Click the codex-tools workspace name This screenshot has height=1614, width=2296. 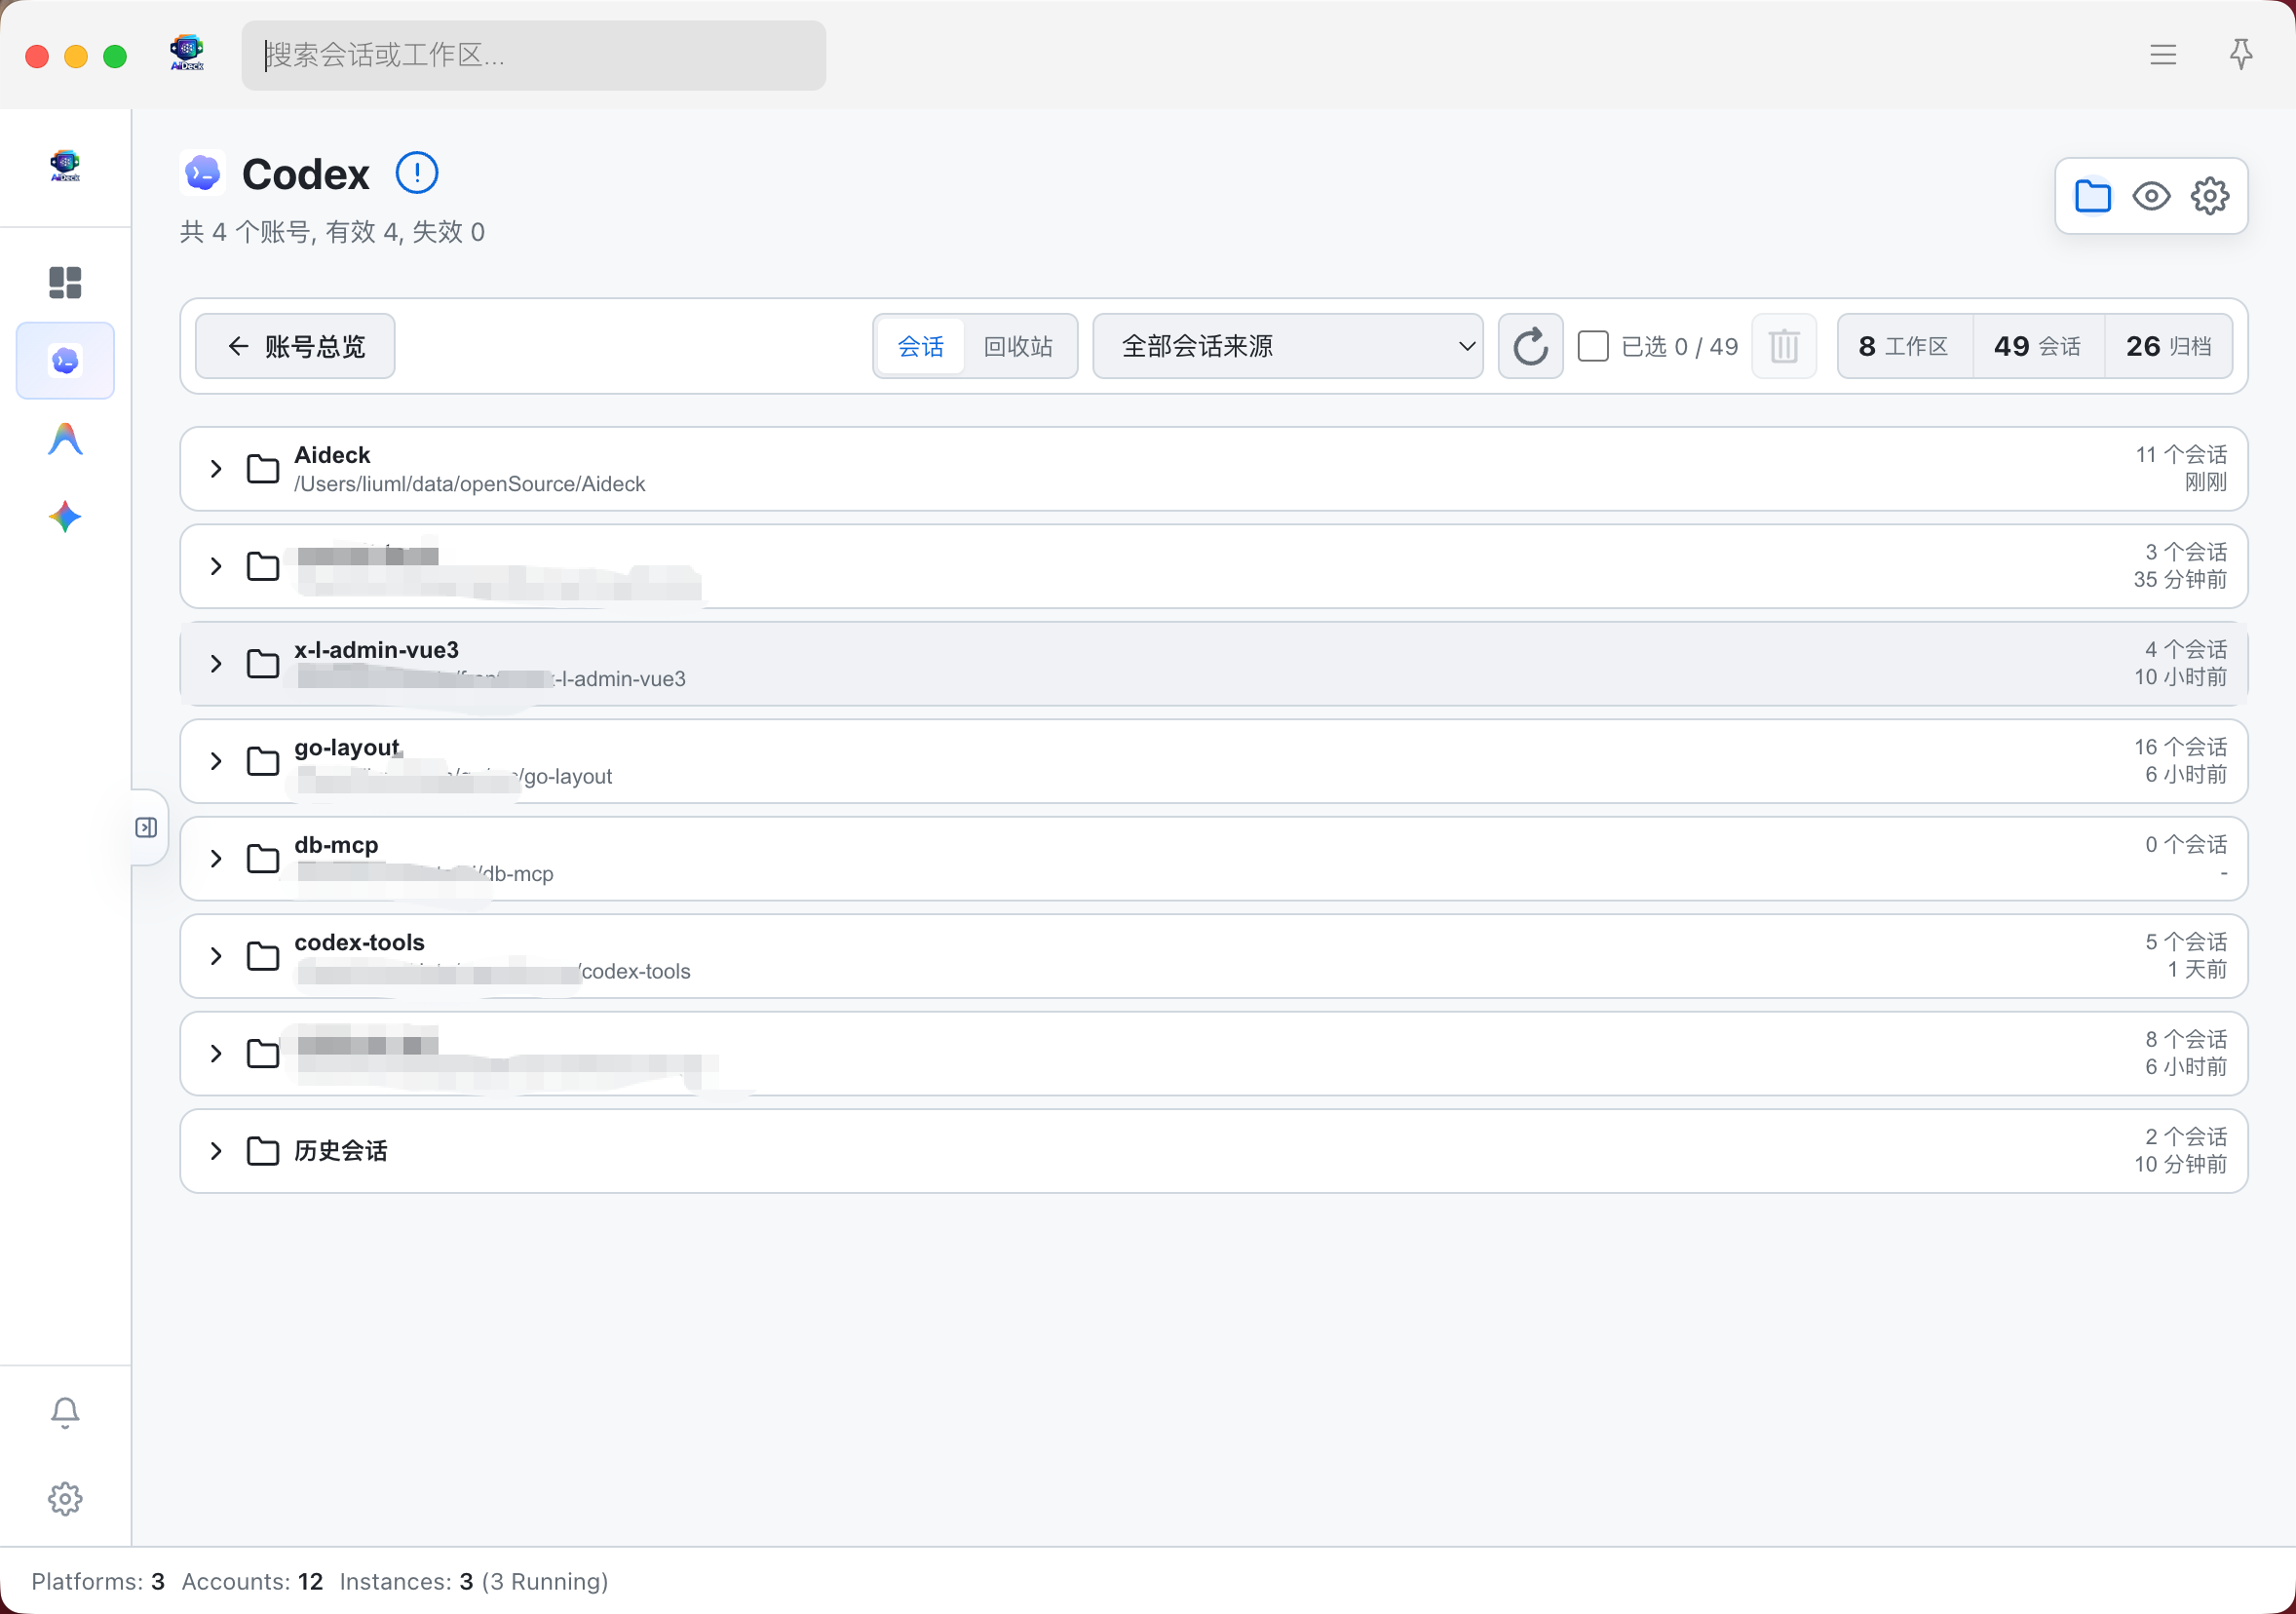click(359, 943)
